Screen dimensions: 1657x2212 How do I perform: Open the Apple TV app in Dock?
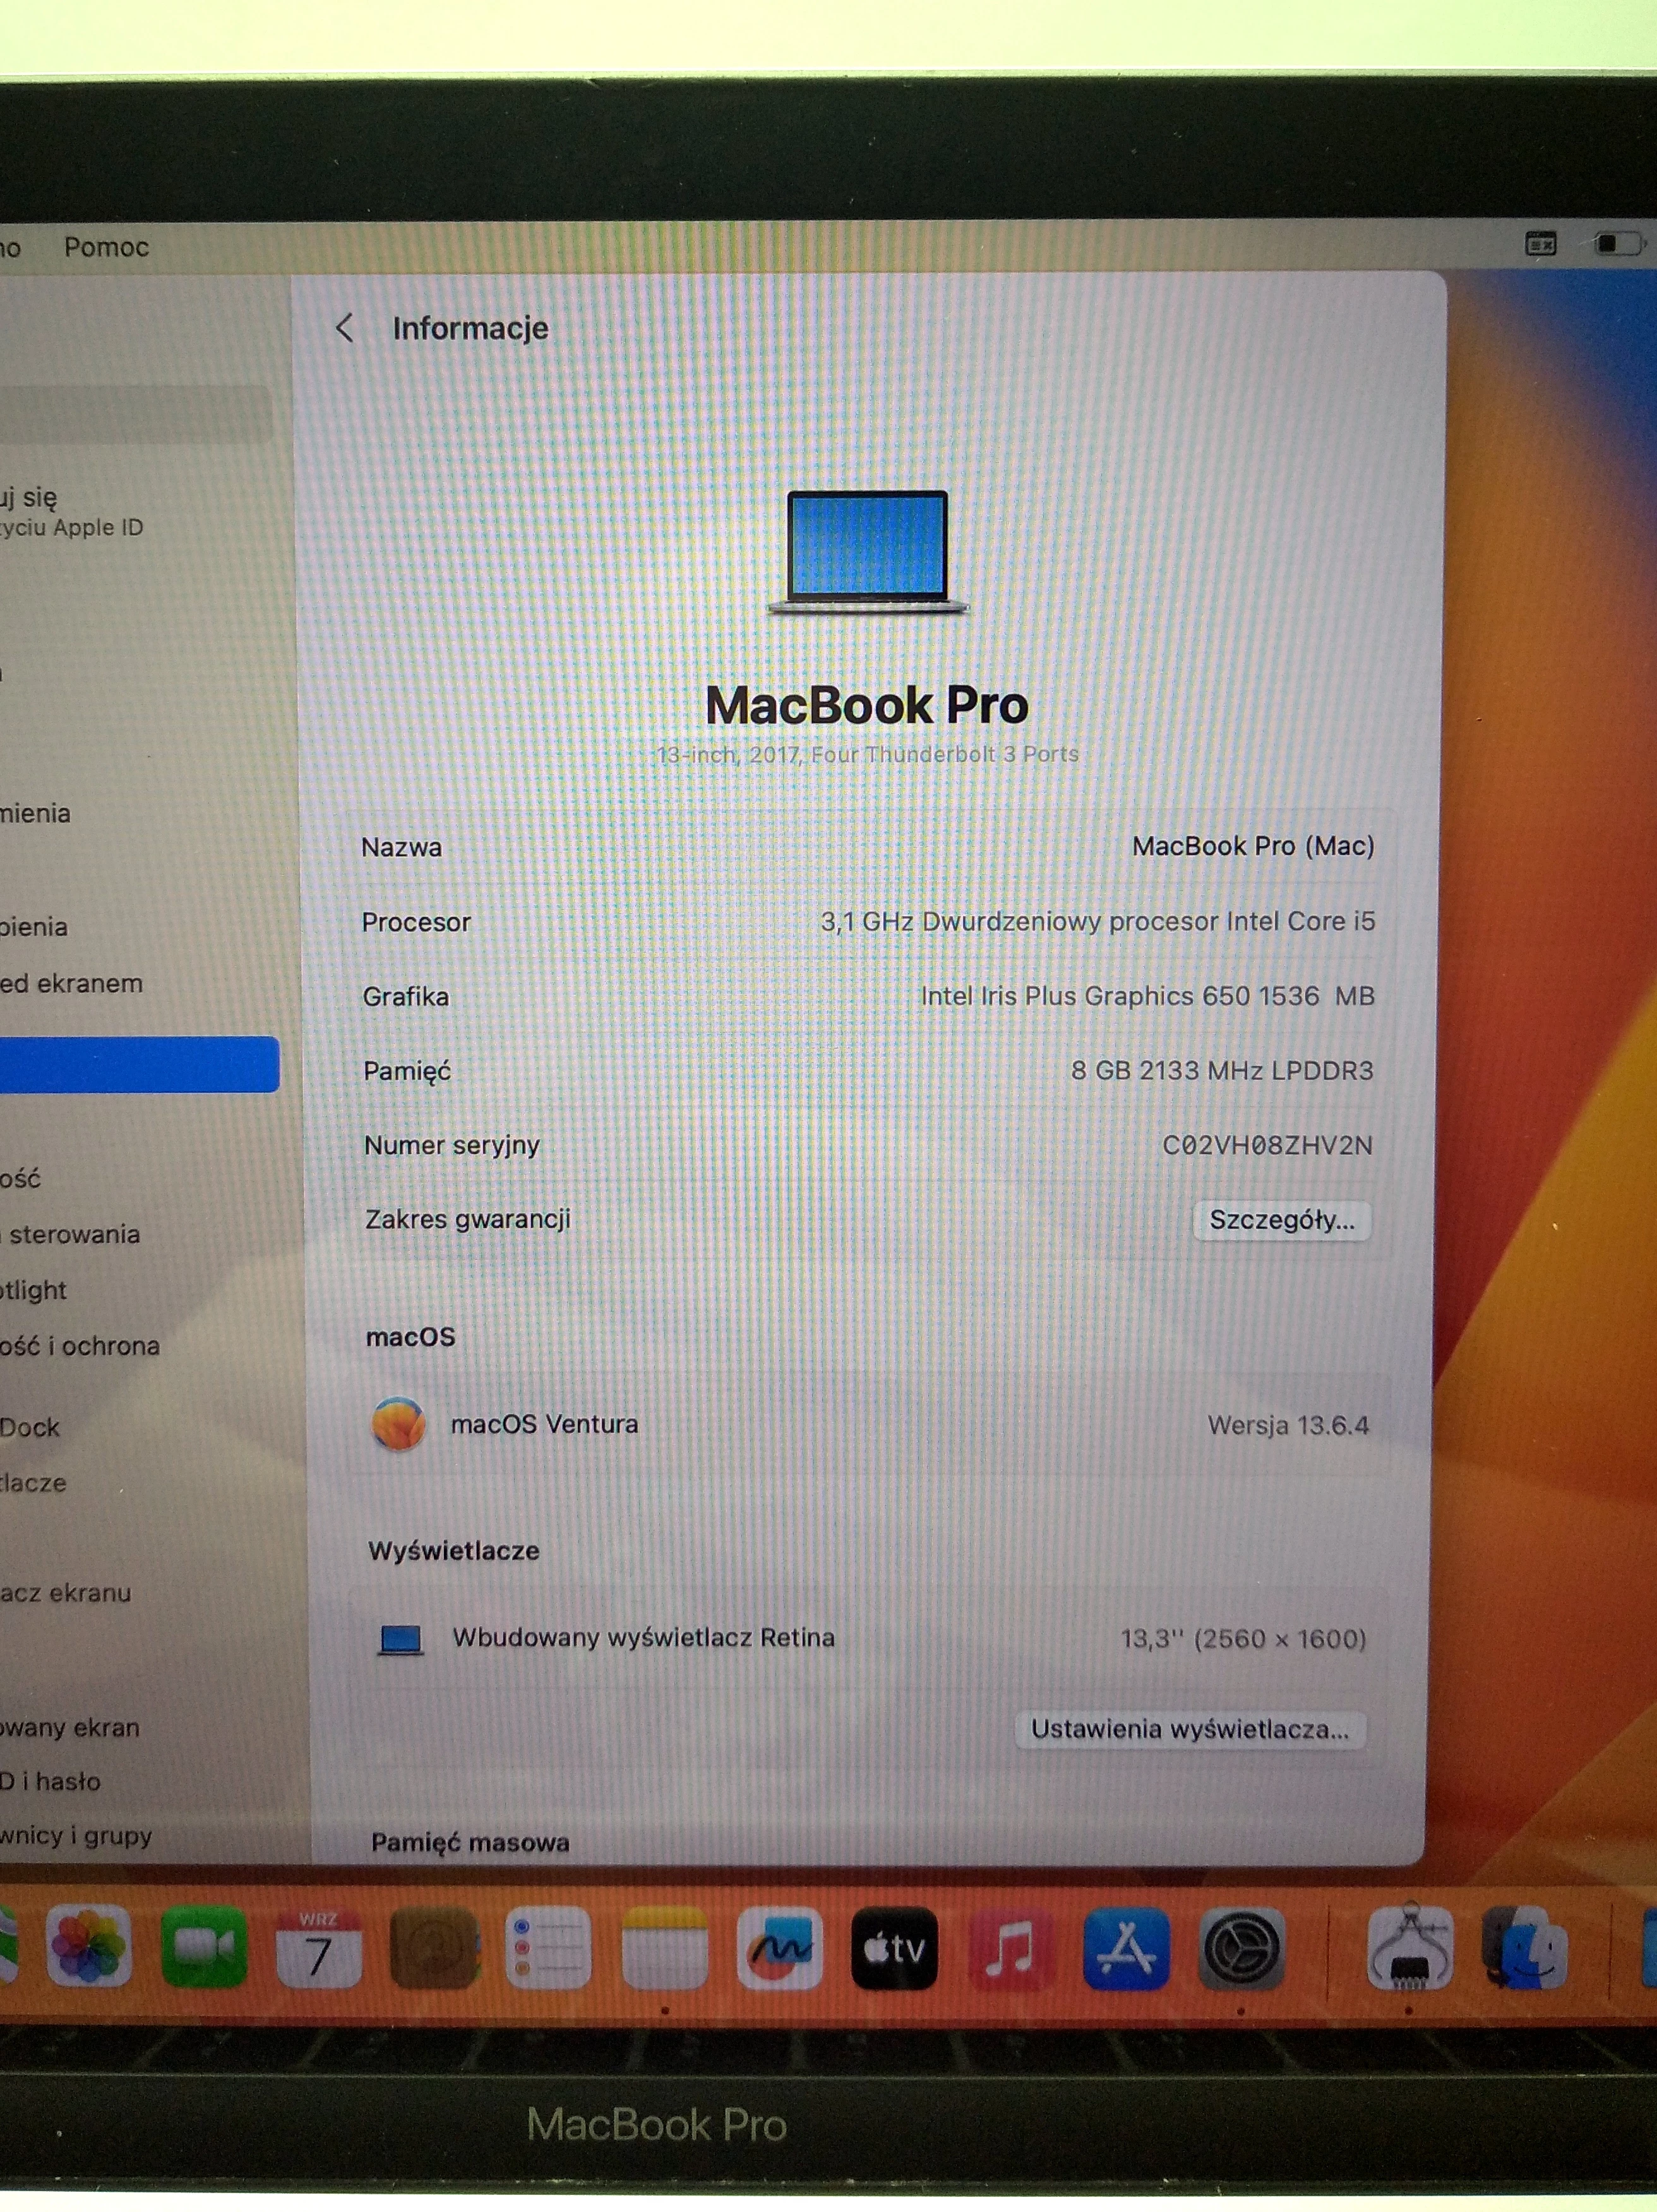[x=895, y=1947]
